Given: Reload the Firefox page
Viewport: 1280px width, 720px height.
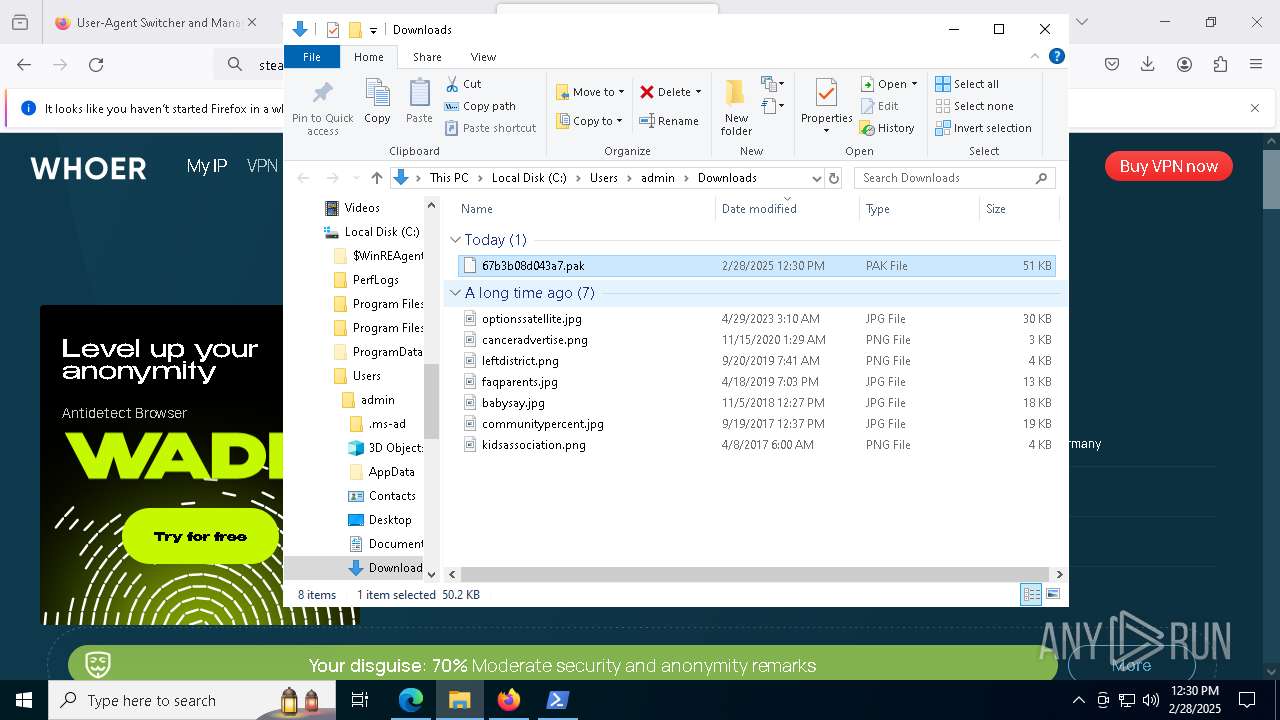Looking at the screenshot, I should coord(96,65).
